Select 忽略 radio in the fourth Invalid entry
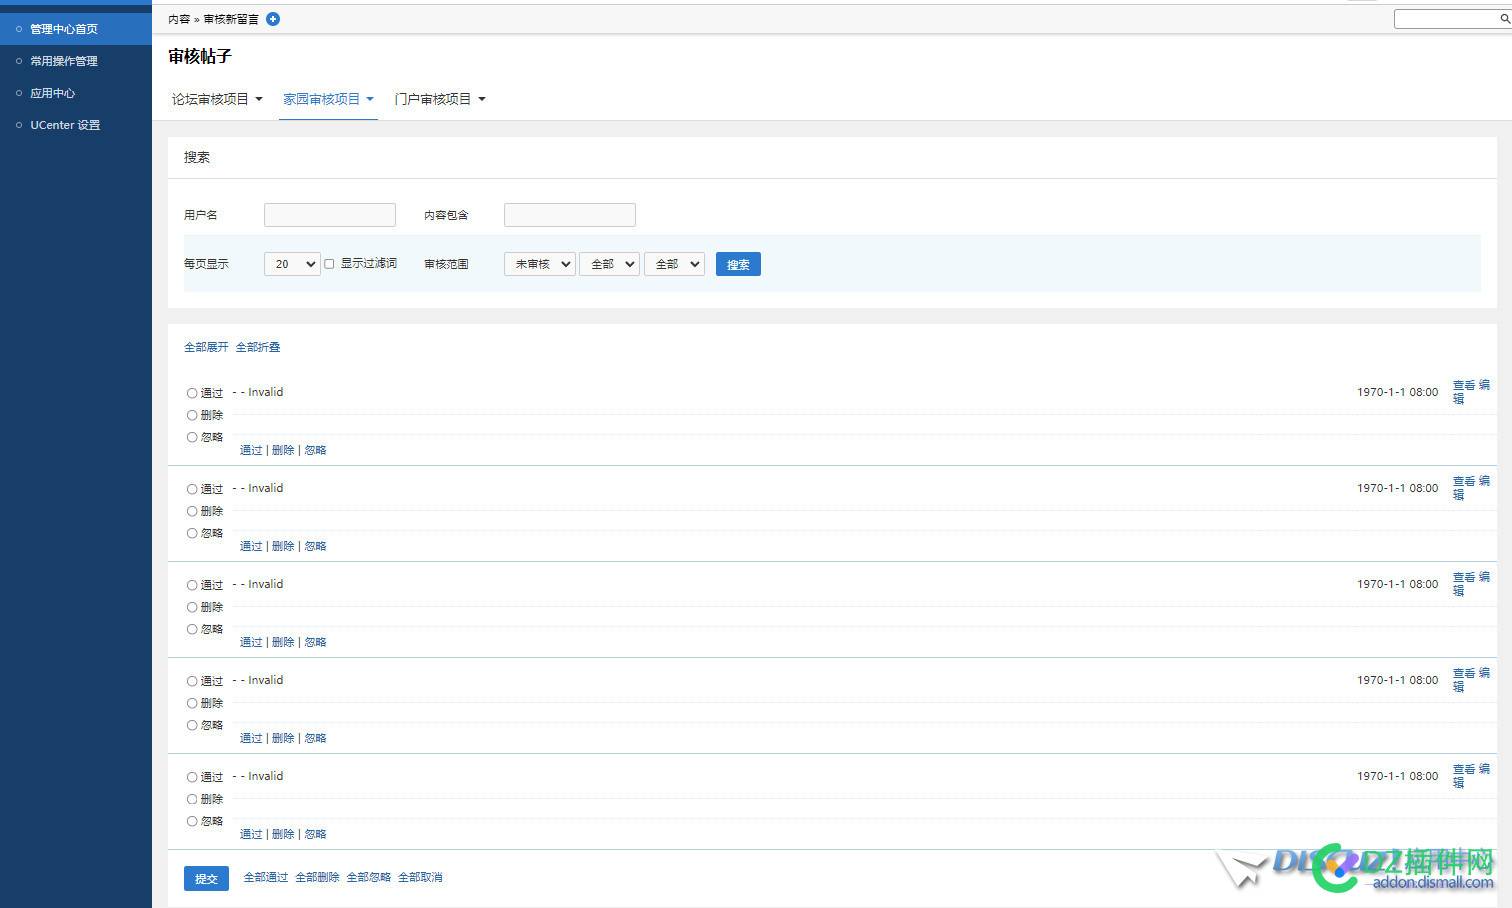Viewport: 1512px width, 908px height. click(192, 725)
